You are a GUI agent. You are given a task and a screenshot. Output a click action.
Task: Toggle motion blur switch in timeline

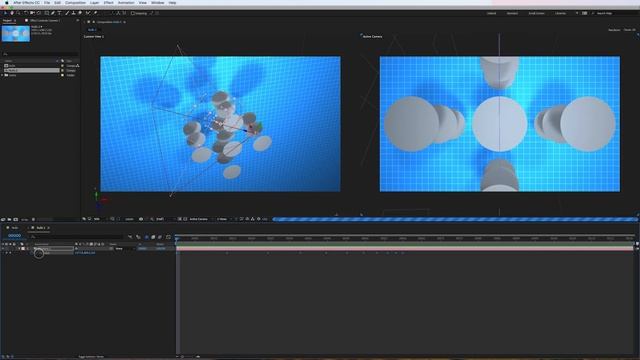160,237
